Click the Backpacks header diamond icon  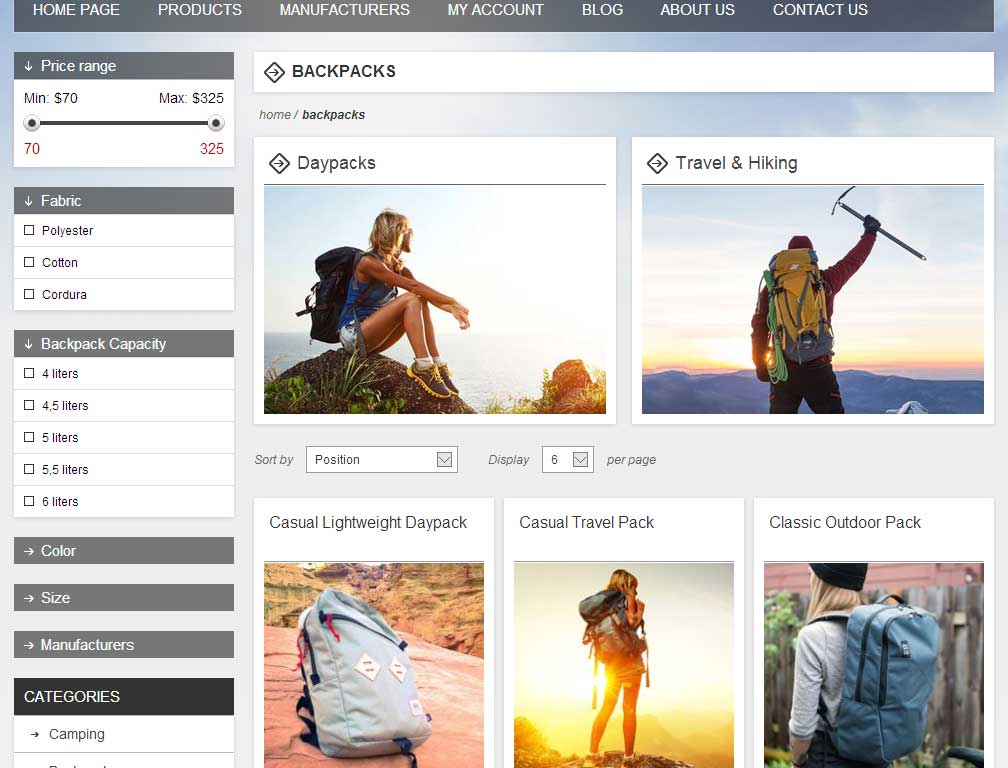point(275,71)
